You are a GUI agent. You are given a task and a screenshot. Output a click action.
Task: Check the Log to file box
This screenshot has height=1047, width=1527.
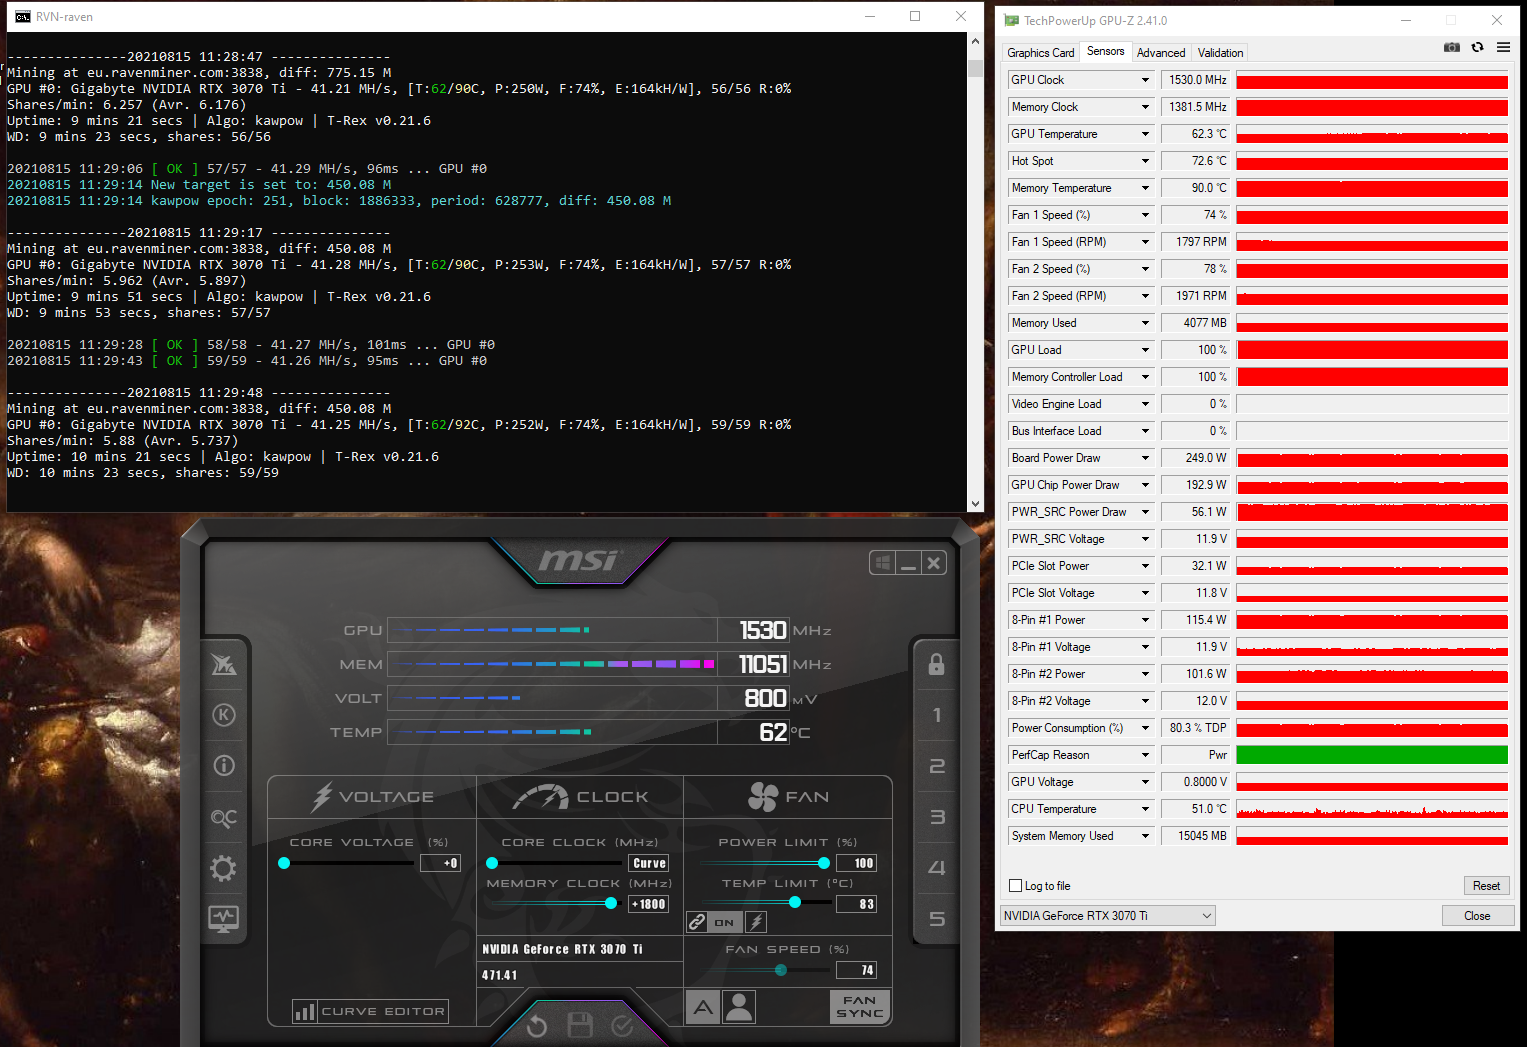(x=1016, y=886)
